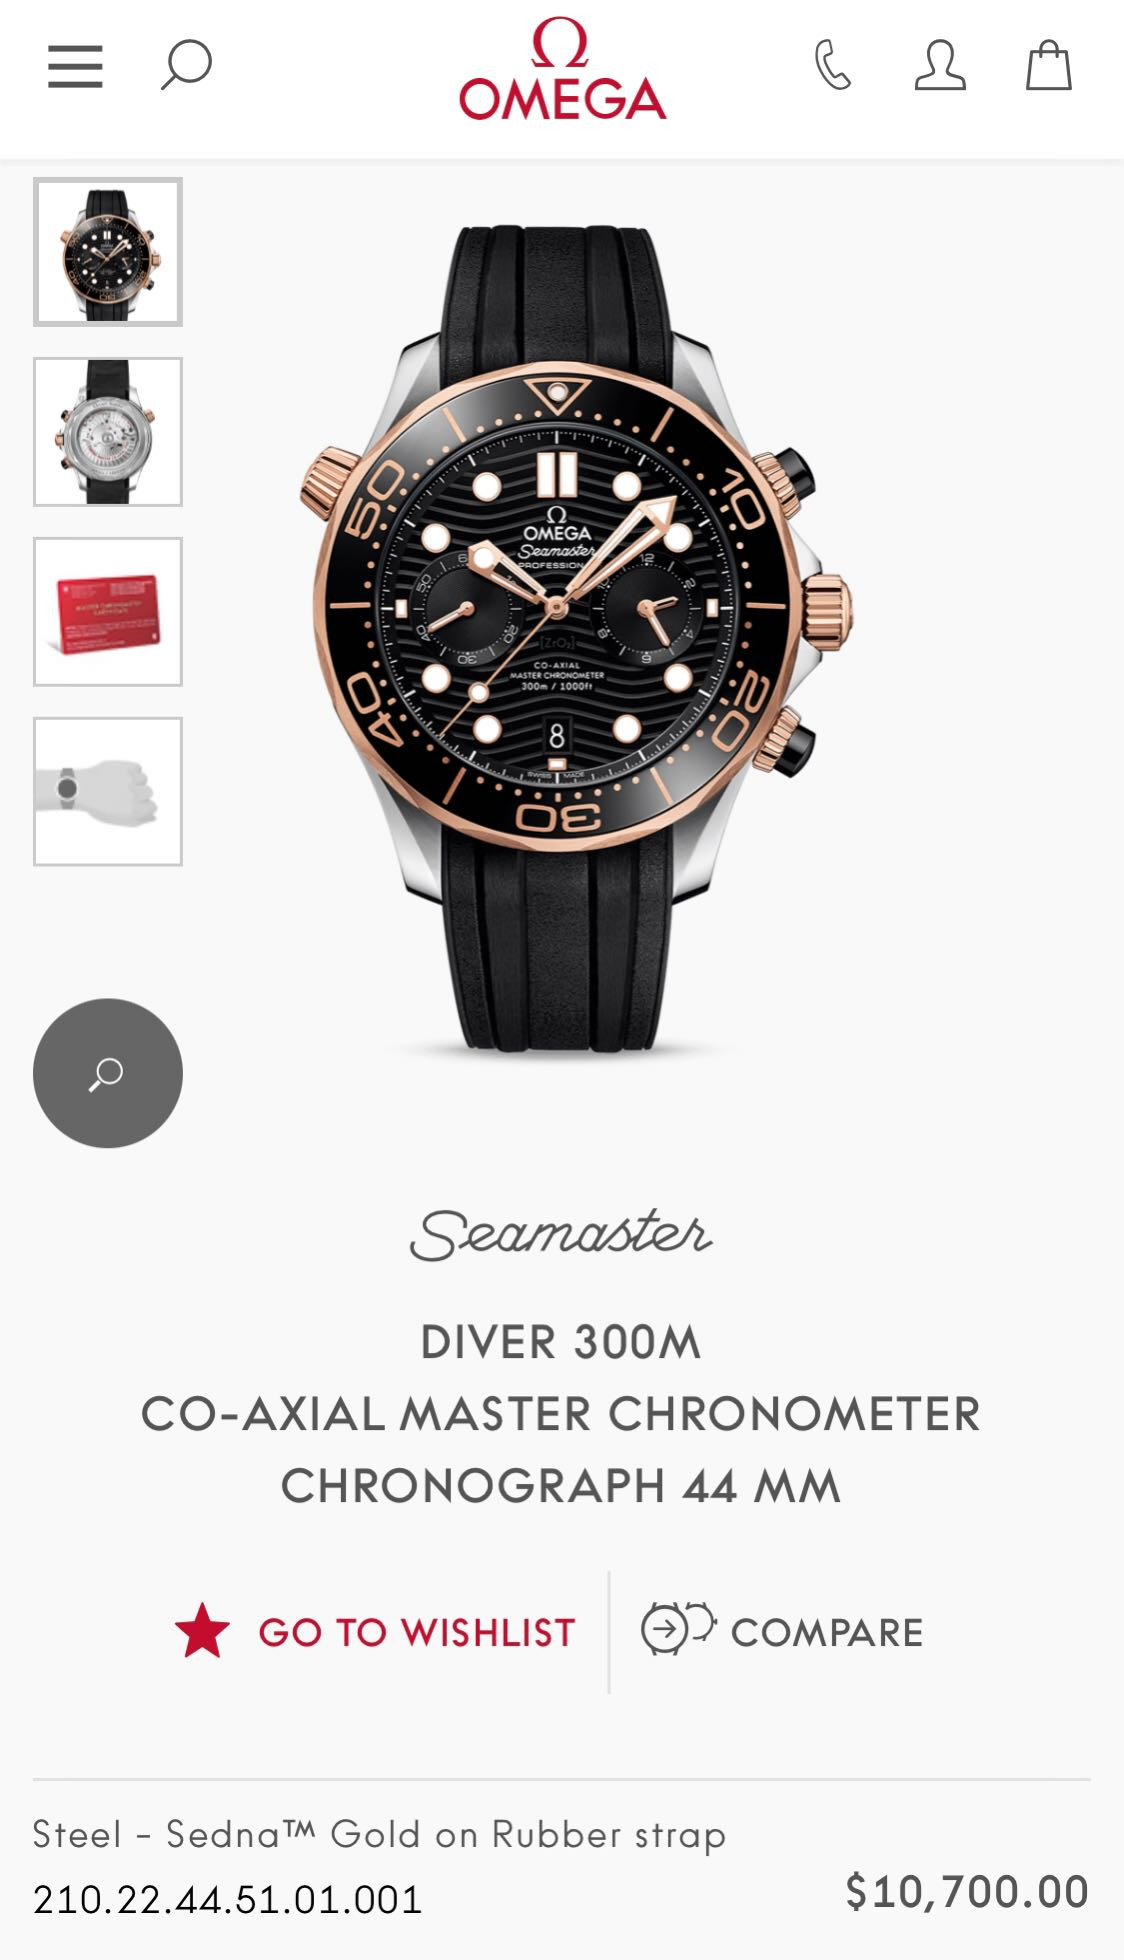Open the hamburger navigation menu
Screen dimensions: 1124x1960
pyautogui.click(x=75, y=67)
